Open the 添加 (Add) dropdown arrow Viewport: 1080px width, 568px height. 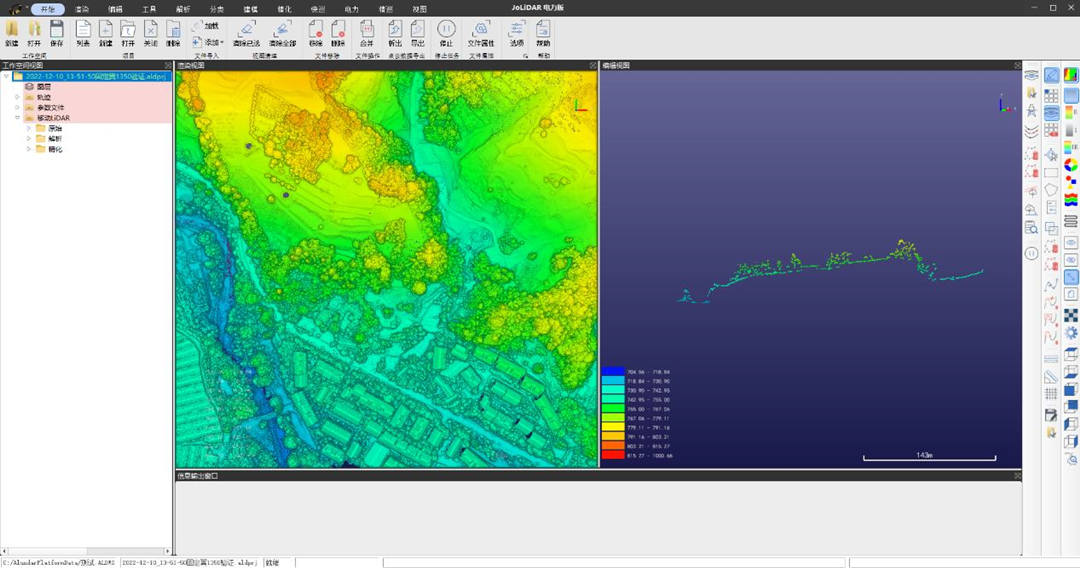coord(222,43)
